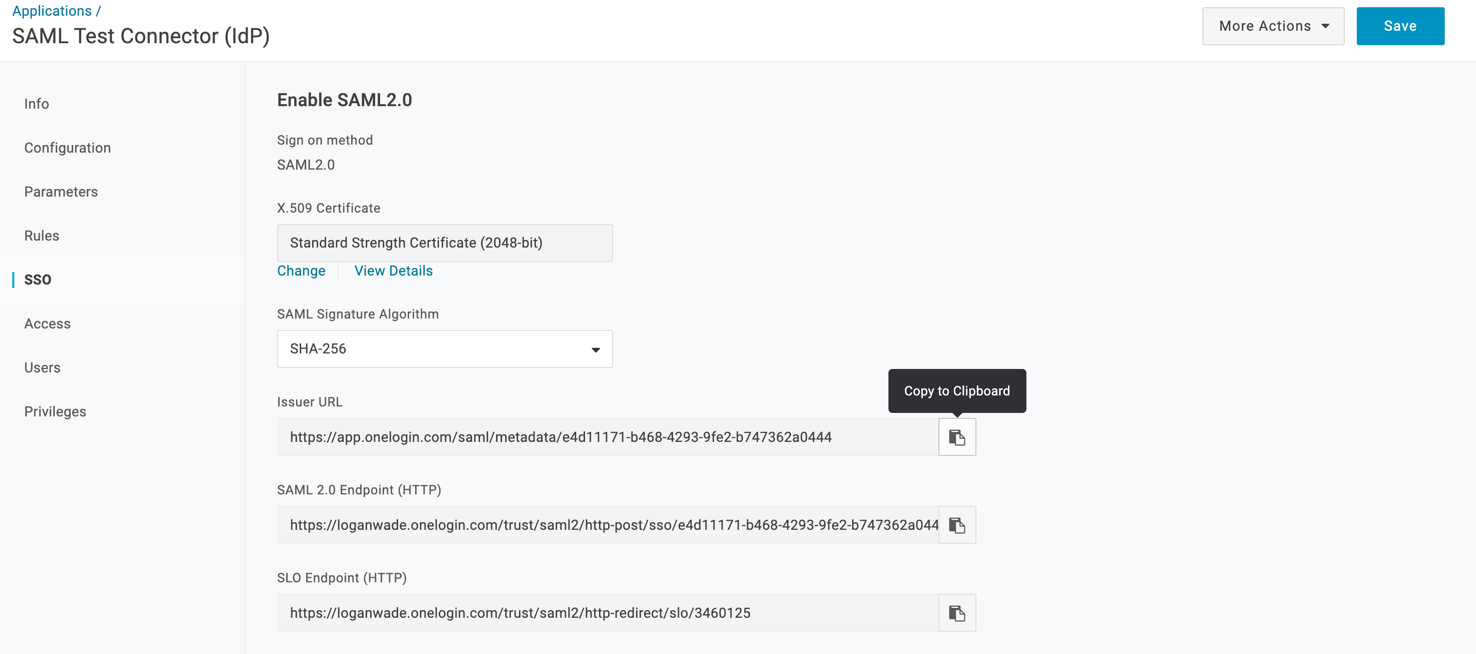The image size is (1476, 654).
Task: Copy the SAML 2.0 Endpoint to clipboard
Action: [956, 524]
